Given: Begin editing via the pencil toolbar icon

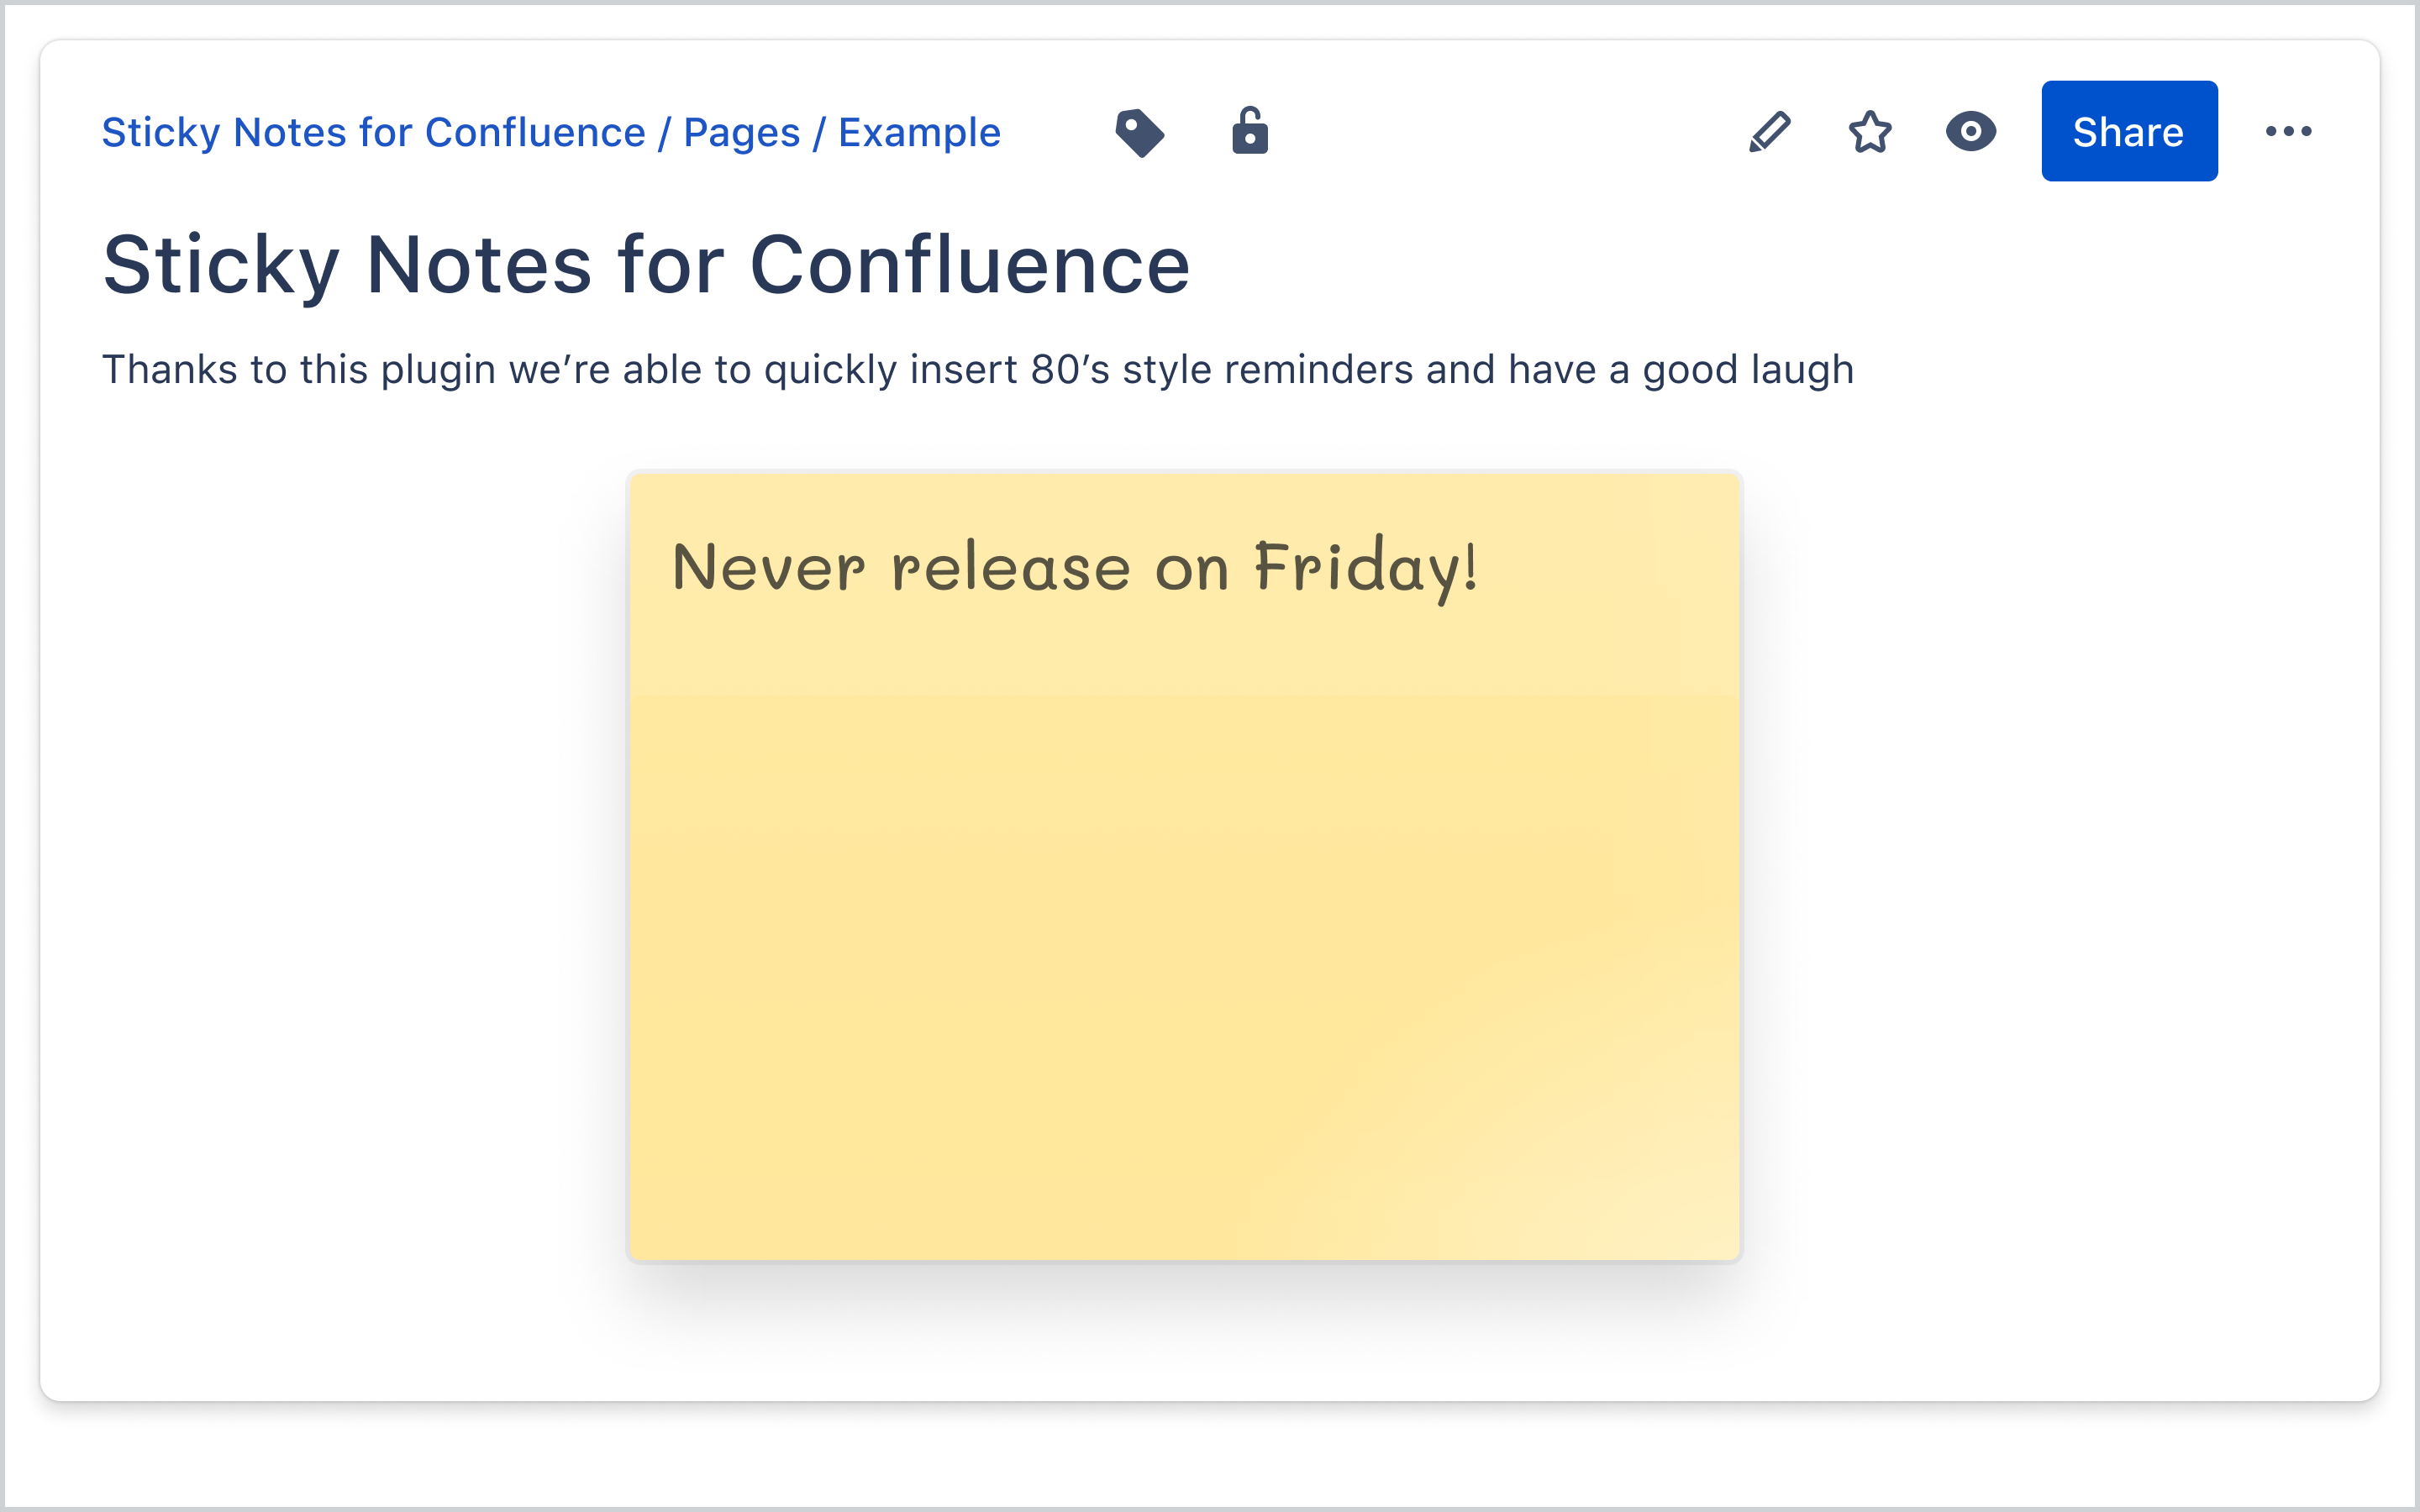Looking at the screenshot, I should click(1770, 131).
